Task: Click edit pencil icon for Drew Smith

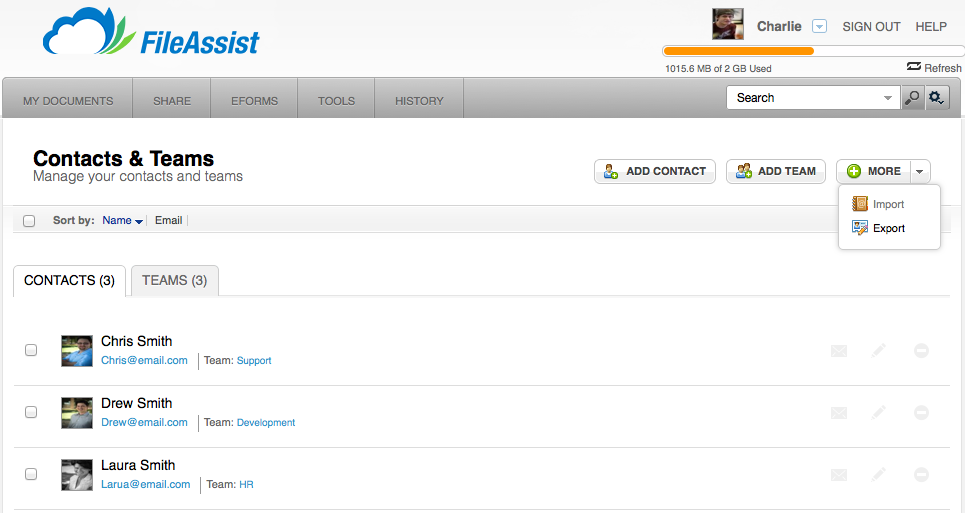Action: click(879, 412)
